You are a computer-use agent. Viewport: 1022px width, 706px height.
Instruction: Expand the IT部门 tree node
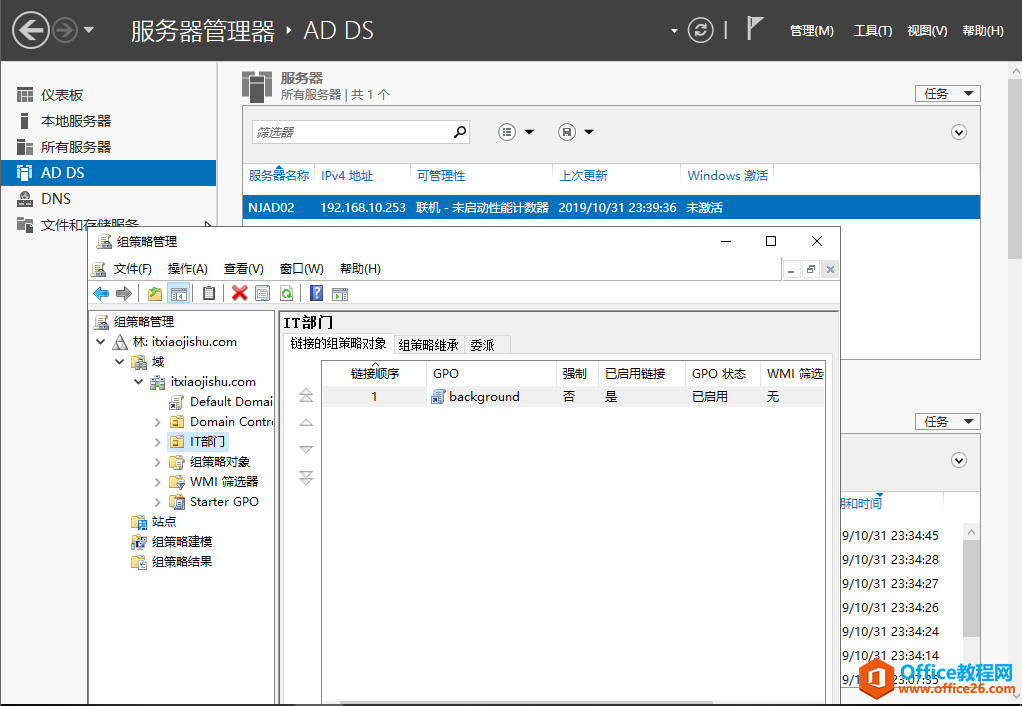[x=158, y=442]
